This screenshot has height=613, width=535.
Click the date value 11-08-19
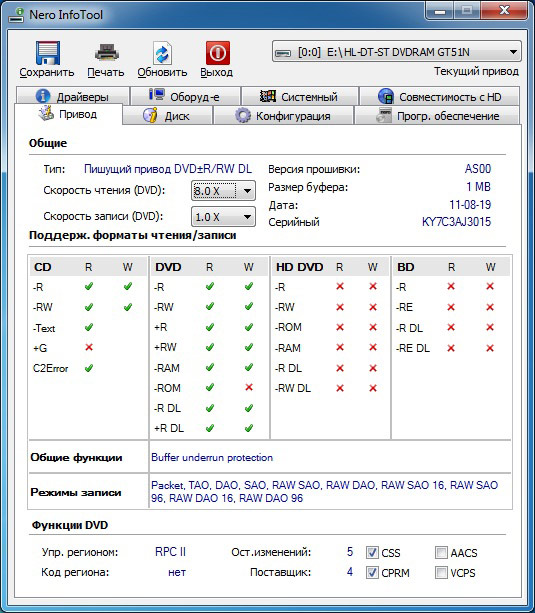470,205
